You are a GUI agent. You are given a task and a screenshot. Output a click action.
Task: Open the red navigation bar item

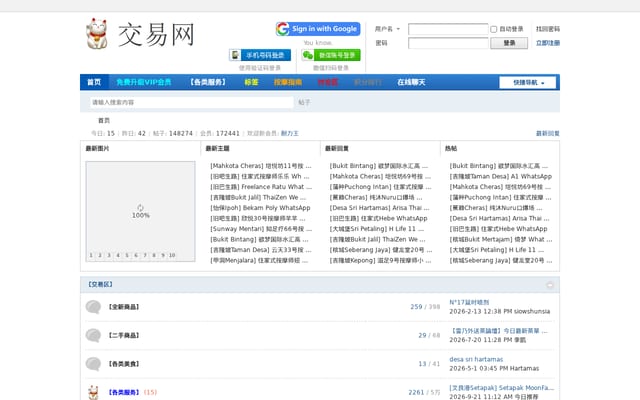pyautogui.click(x=328, y=82)
